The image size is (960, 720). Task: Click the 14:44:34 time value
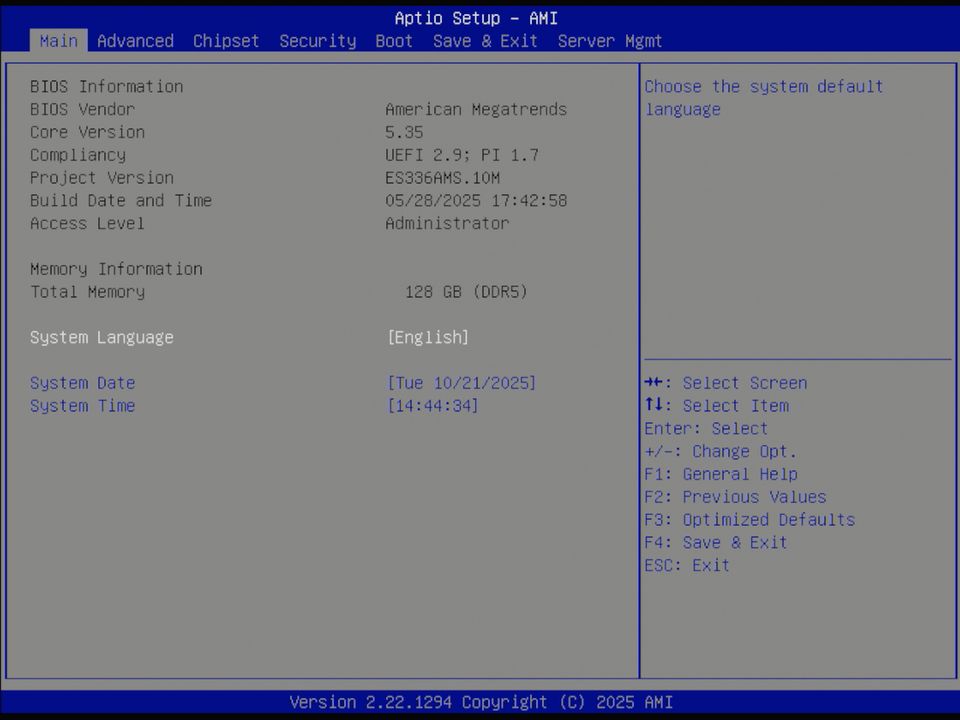[432, 405]
